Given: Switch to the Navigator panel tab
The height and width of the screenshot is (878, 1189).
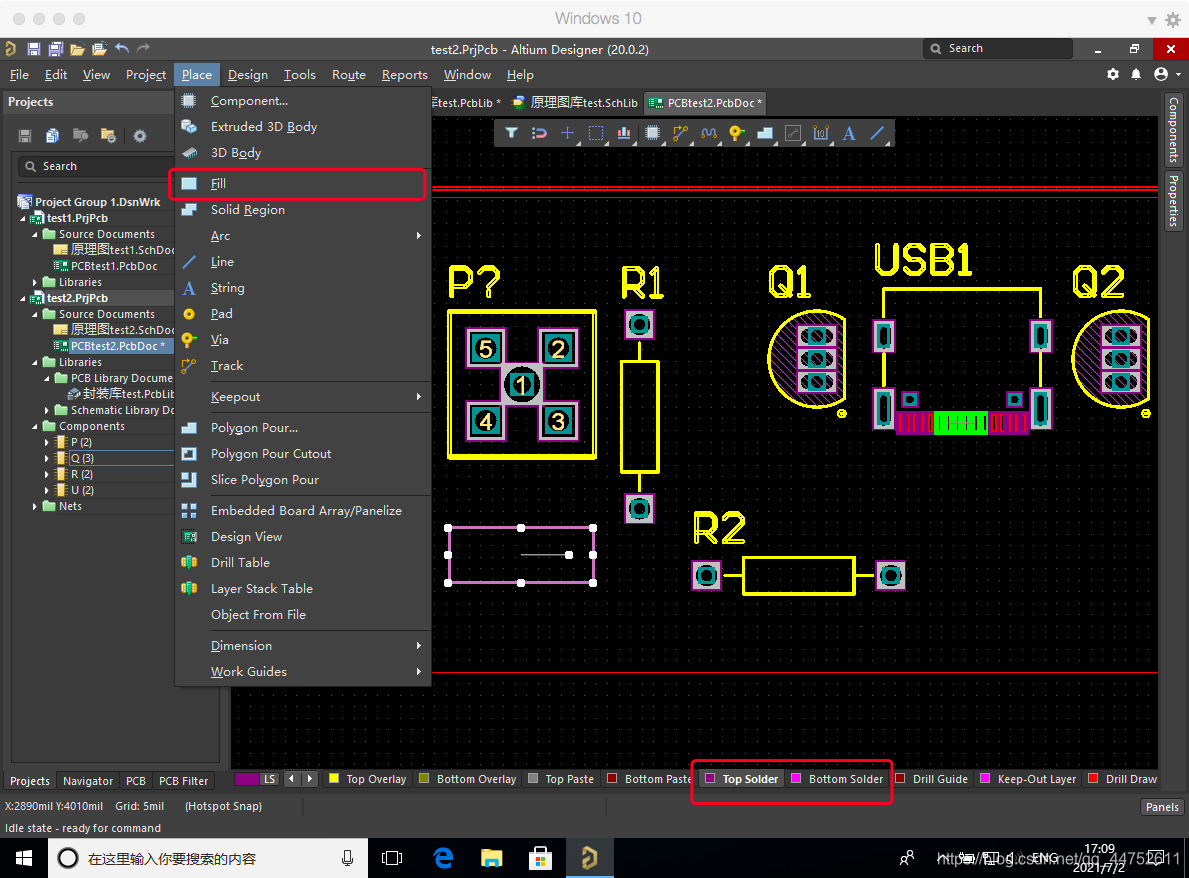Looking at the screenshot, I should click(x=88, y=781).
